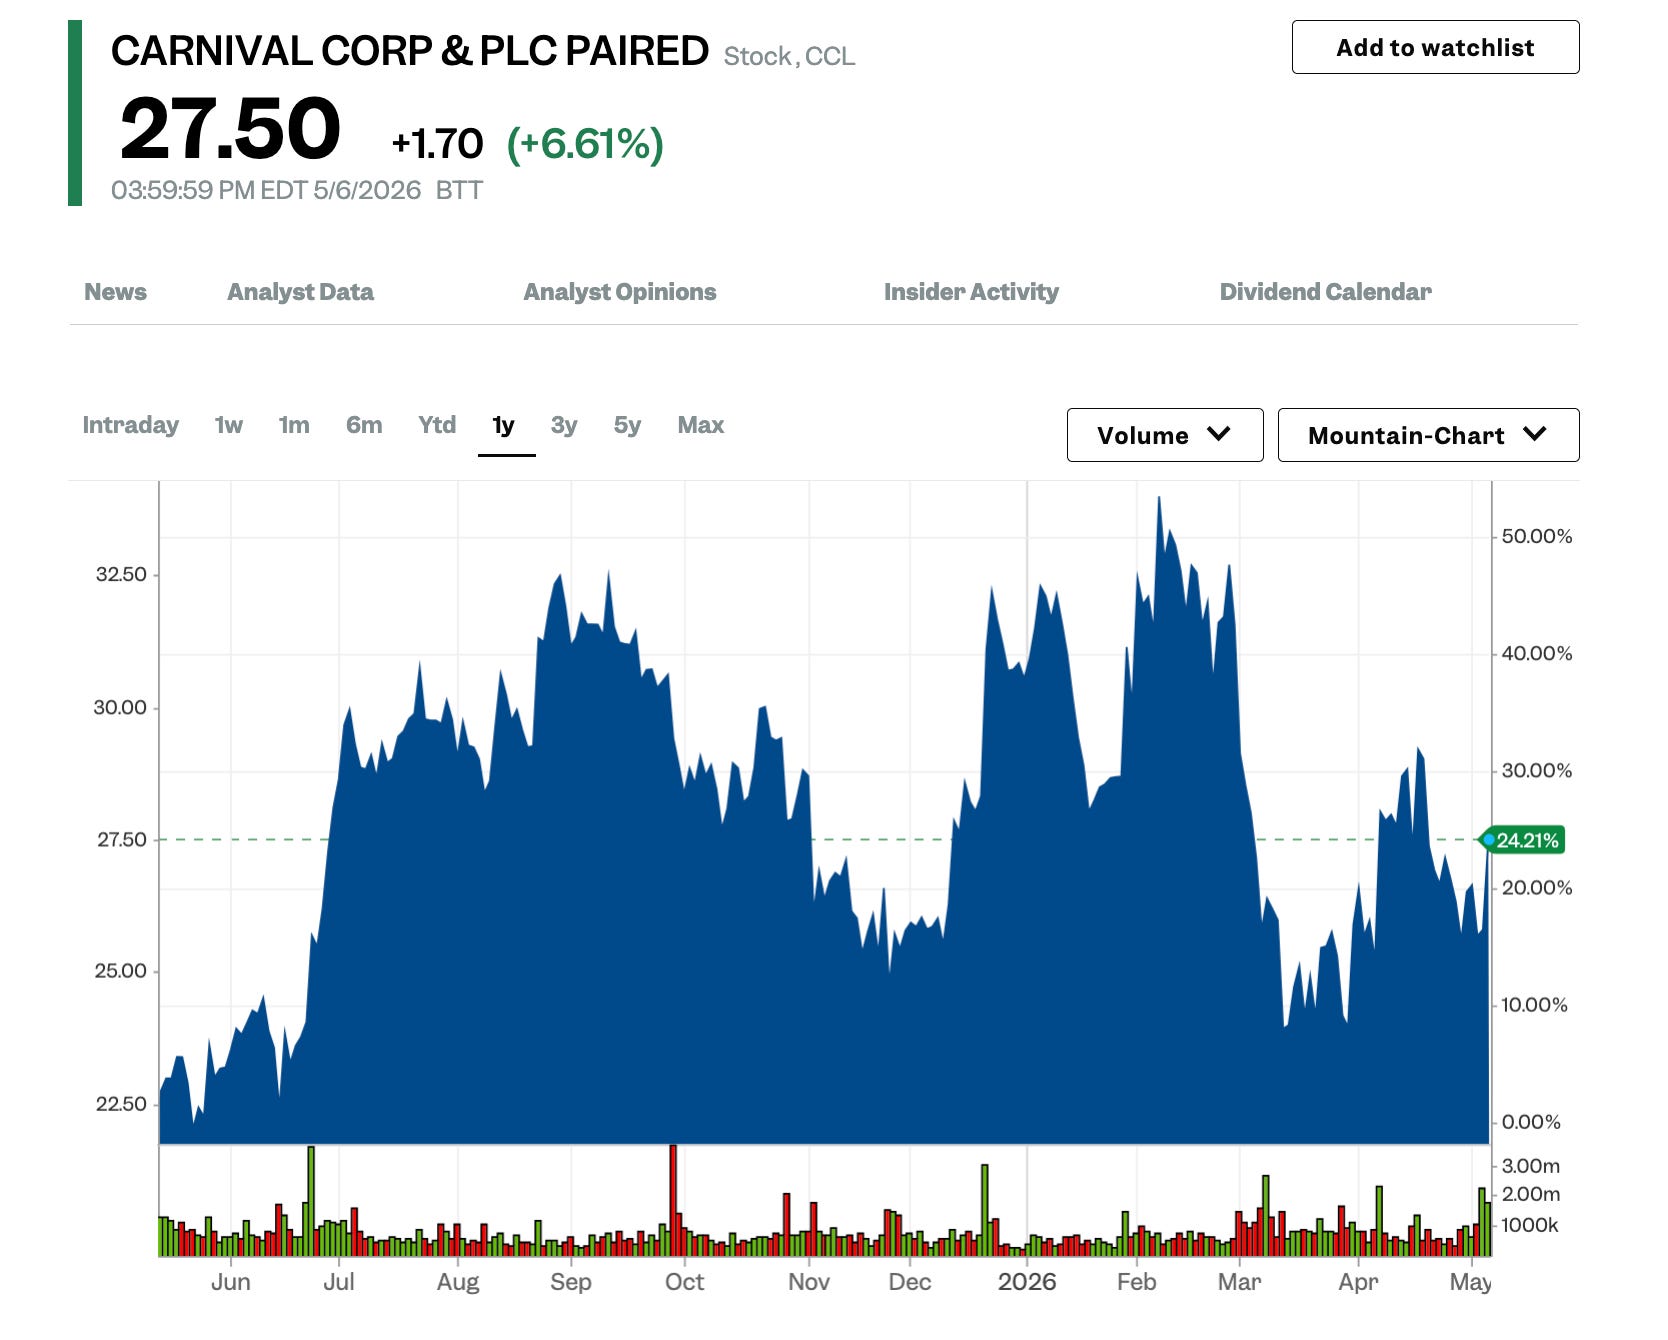This screenshot has width=1668, height=1340.
Task: Open Analyst Opinions section
Action: 620,292
